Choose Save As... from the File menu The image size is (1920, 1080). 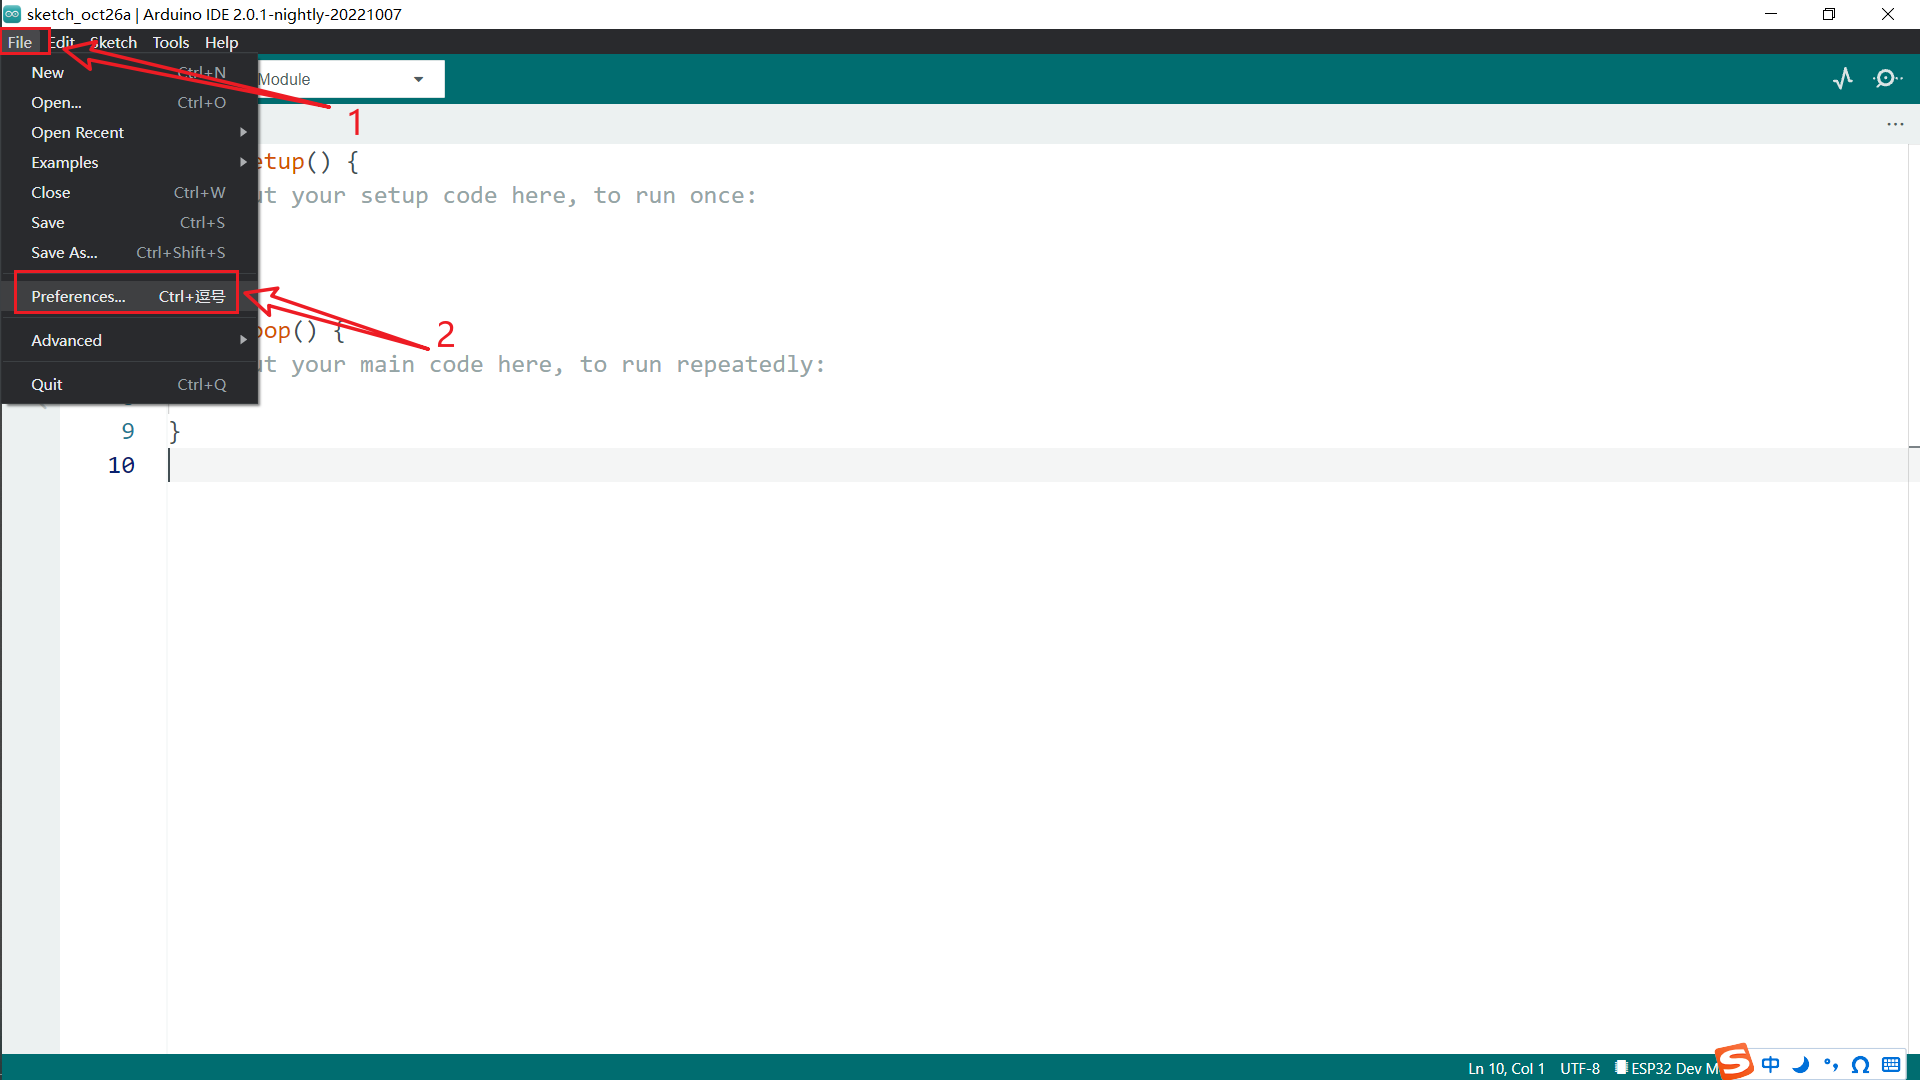pos(130,252)
